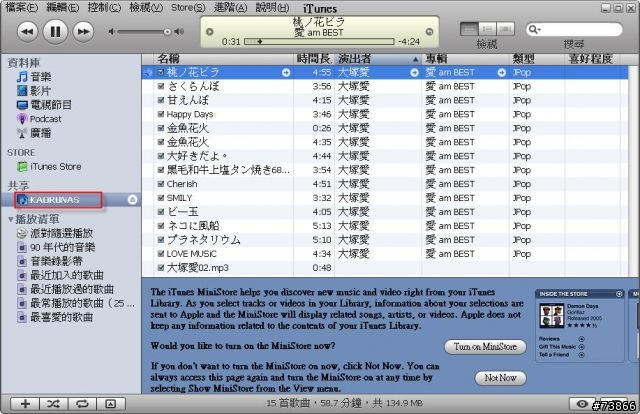Open the search magnifier dropdown

534,29
